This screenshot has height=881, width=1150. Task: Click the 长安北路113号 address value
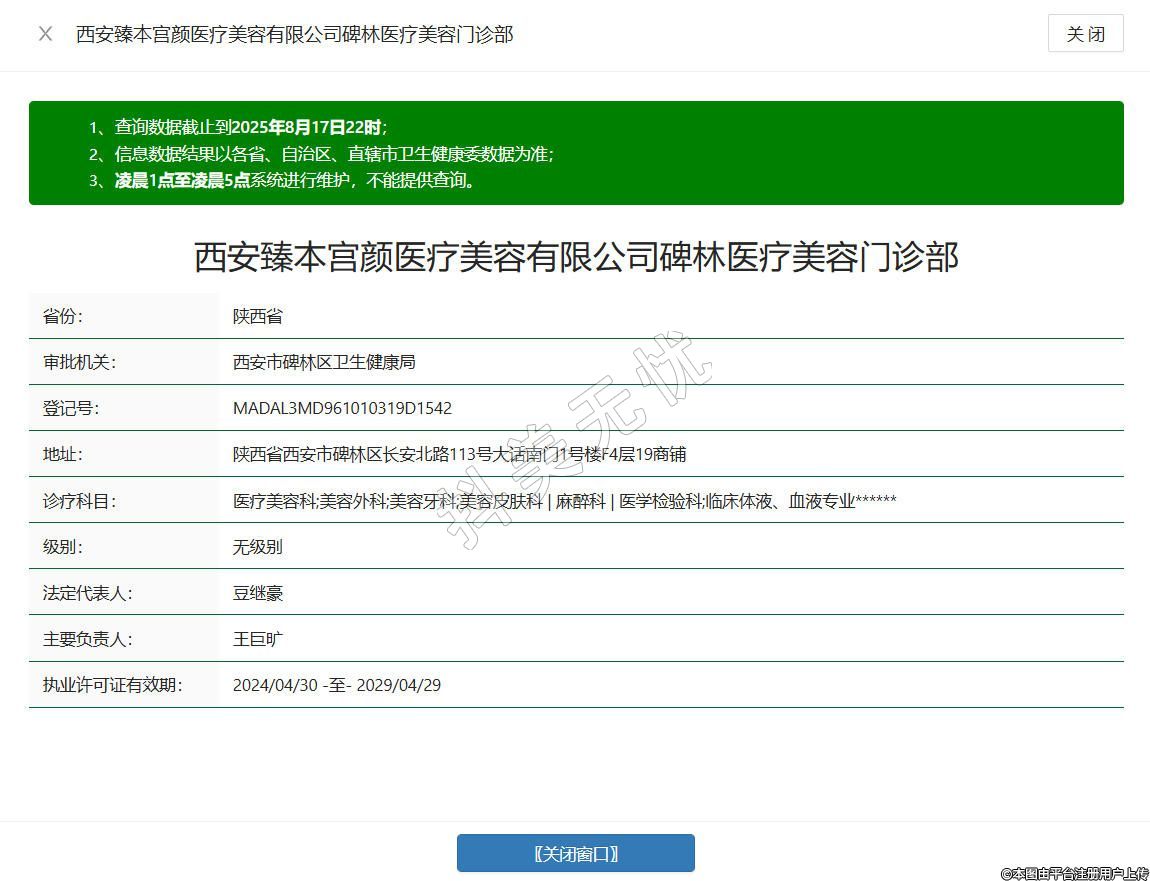tap(459, 454)
